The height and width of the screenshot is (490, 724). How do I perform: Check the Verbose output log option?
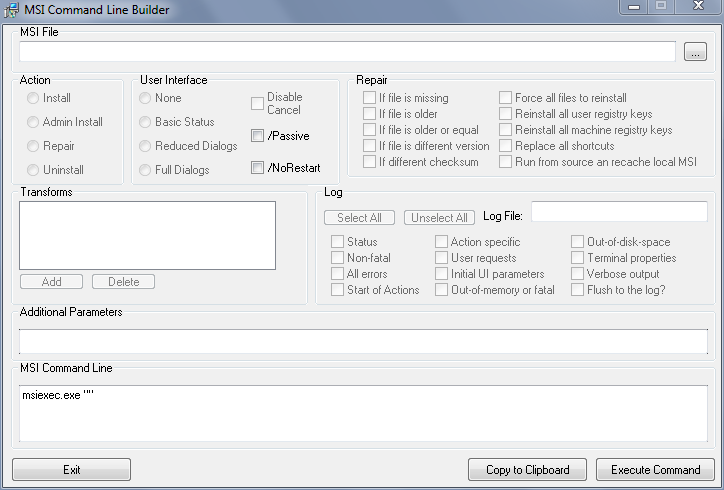[x=578, y=274]
